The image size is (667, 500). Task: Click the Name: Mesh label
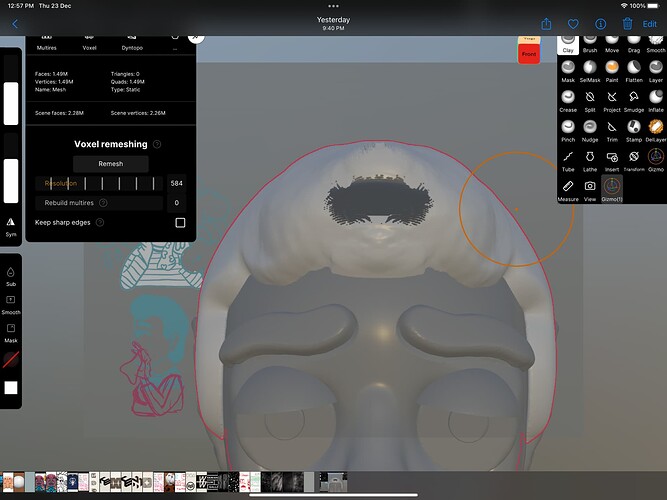coord(50,90)
